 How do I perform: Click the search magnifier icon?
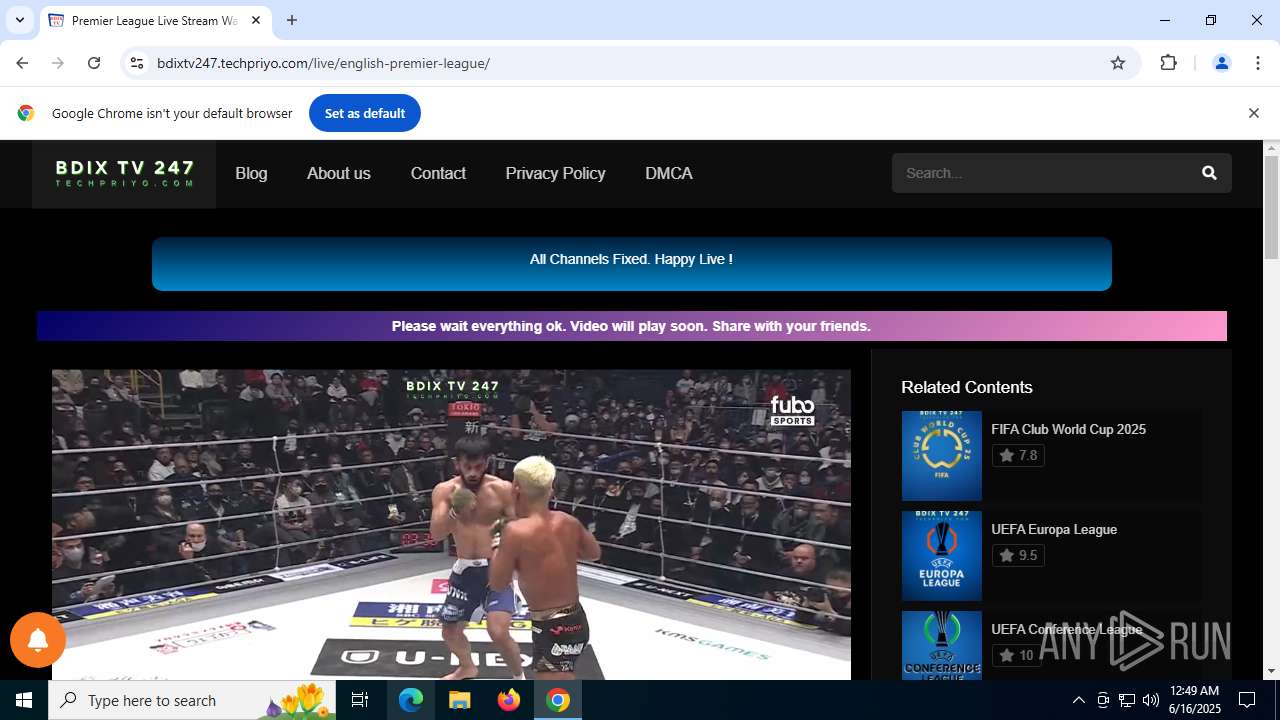[1209, 173]
